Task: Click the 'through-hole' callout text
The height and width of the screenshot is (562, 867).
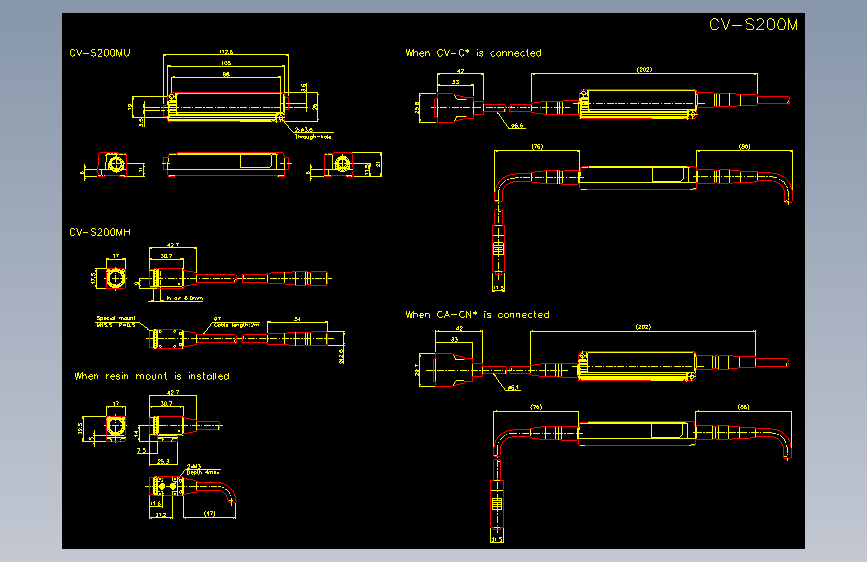Action: tap(313, 137)
